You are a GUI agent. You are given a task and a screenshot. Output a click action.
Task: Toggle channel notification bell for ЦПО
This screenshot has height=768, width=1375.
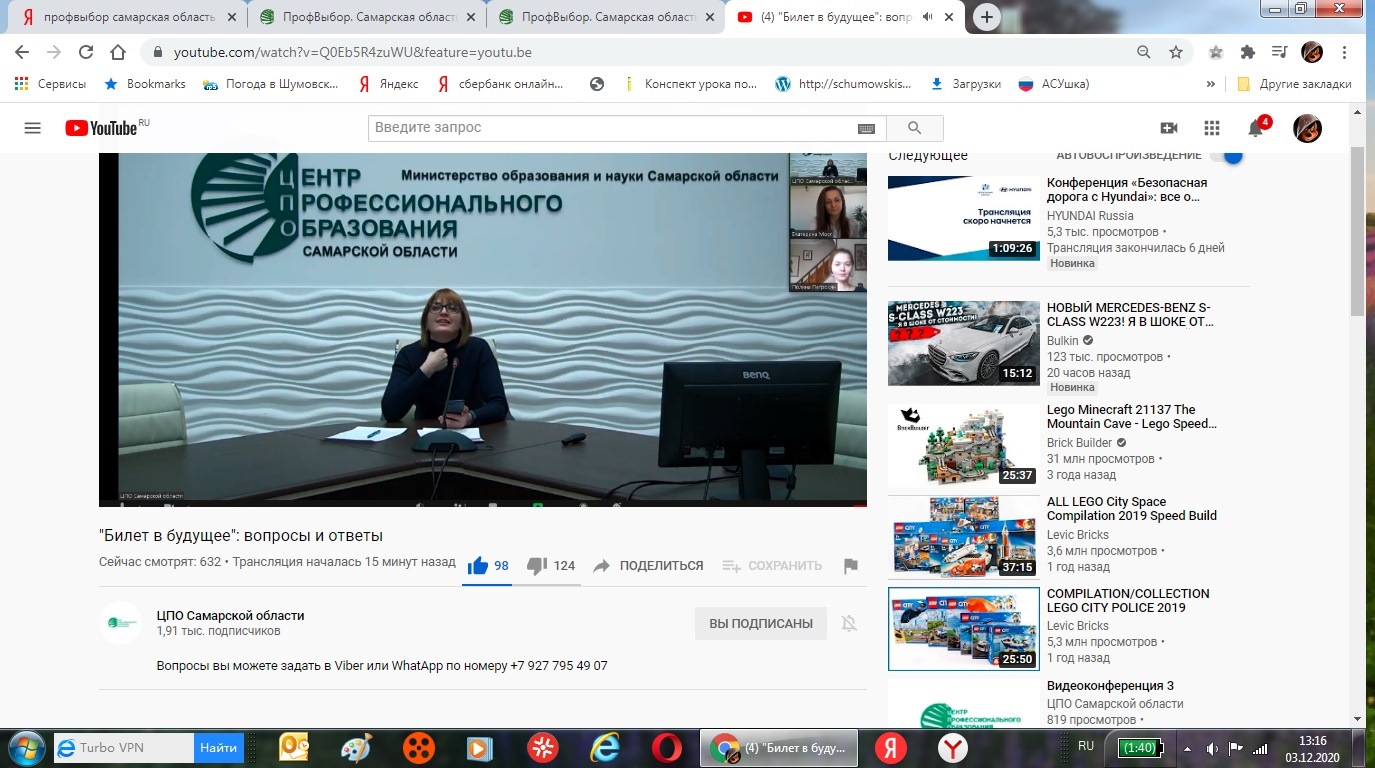click(849, 623)
